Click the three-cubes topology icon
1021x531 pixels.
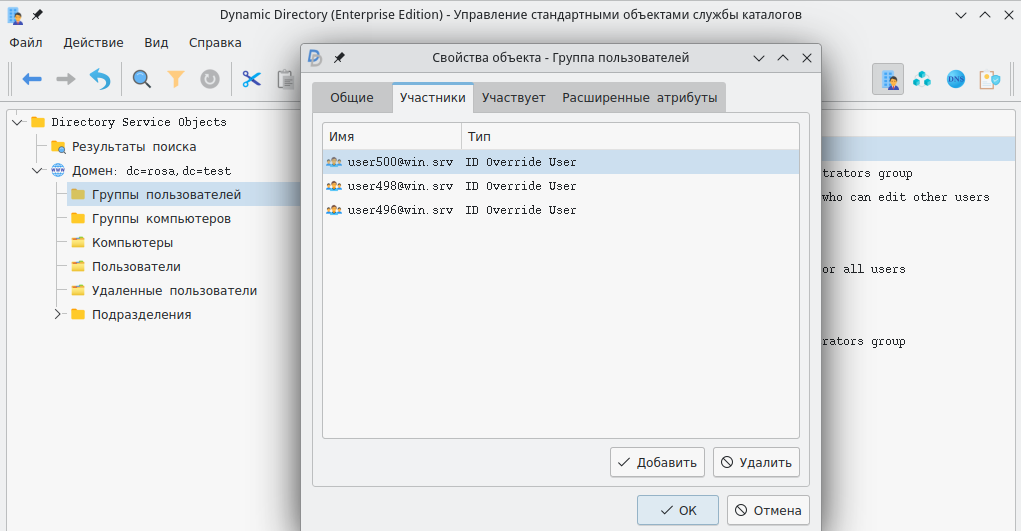(922, 79)
